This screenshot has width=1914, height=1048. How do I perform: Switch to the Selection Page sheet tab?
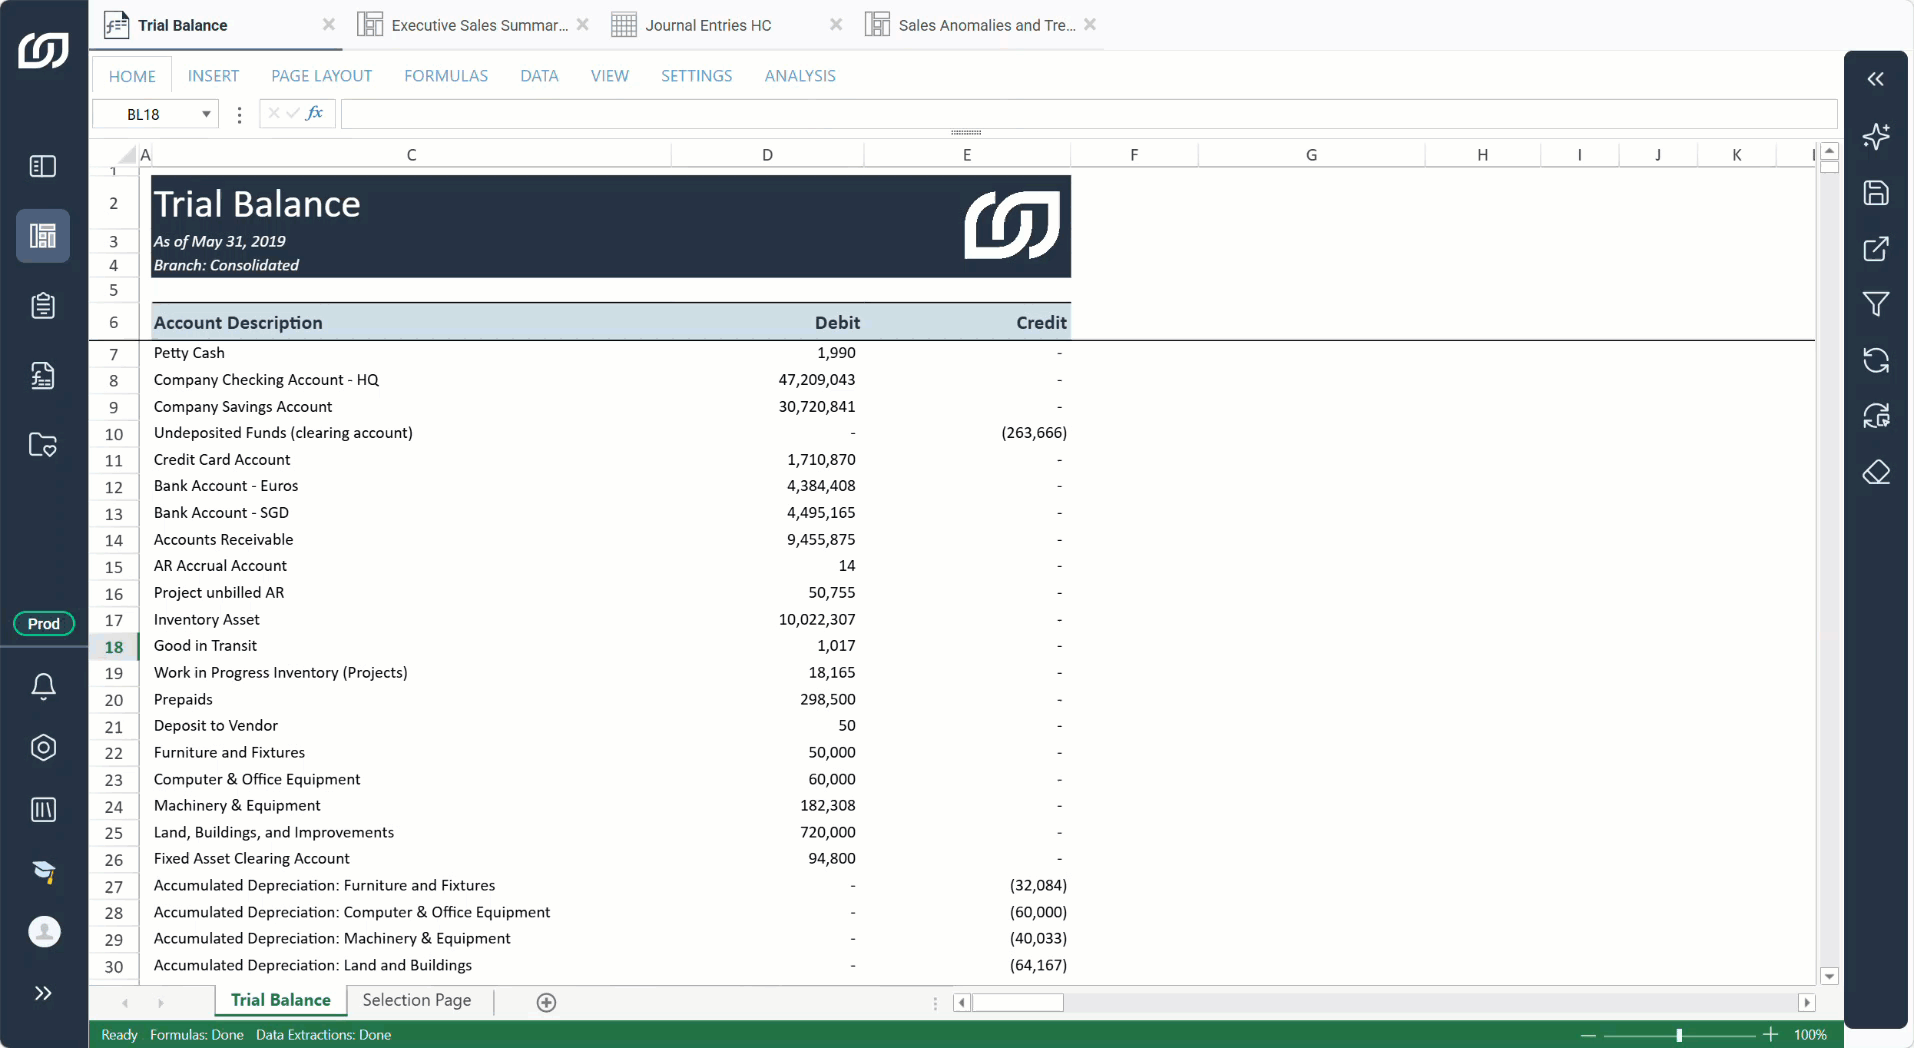click(417, 1000)
